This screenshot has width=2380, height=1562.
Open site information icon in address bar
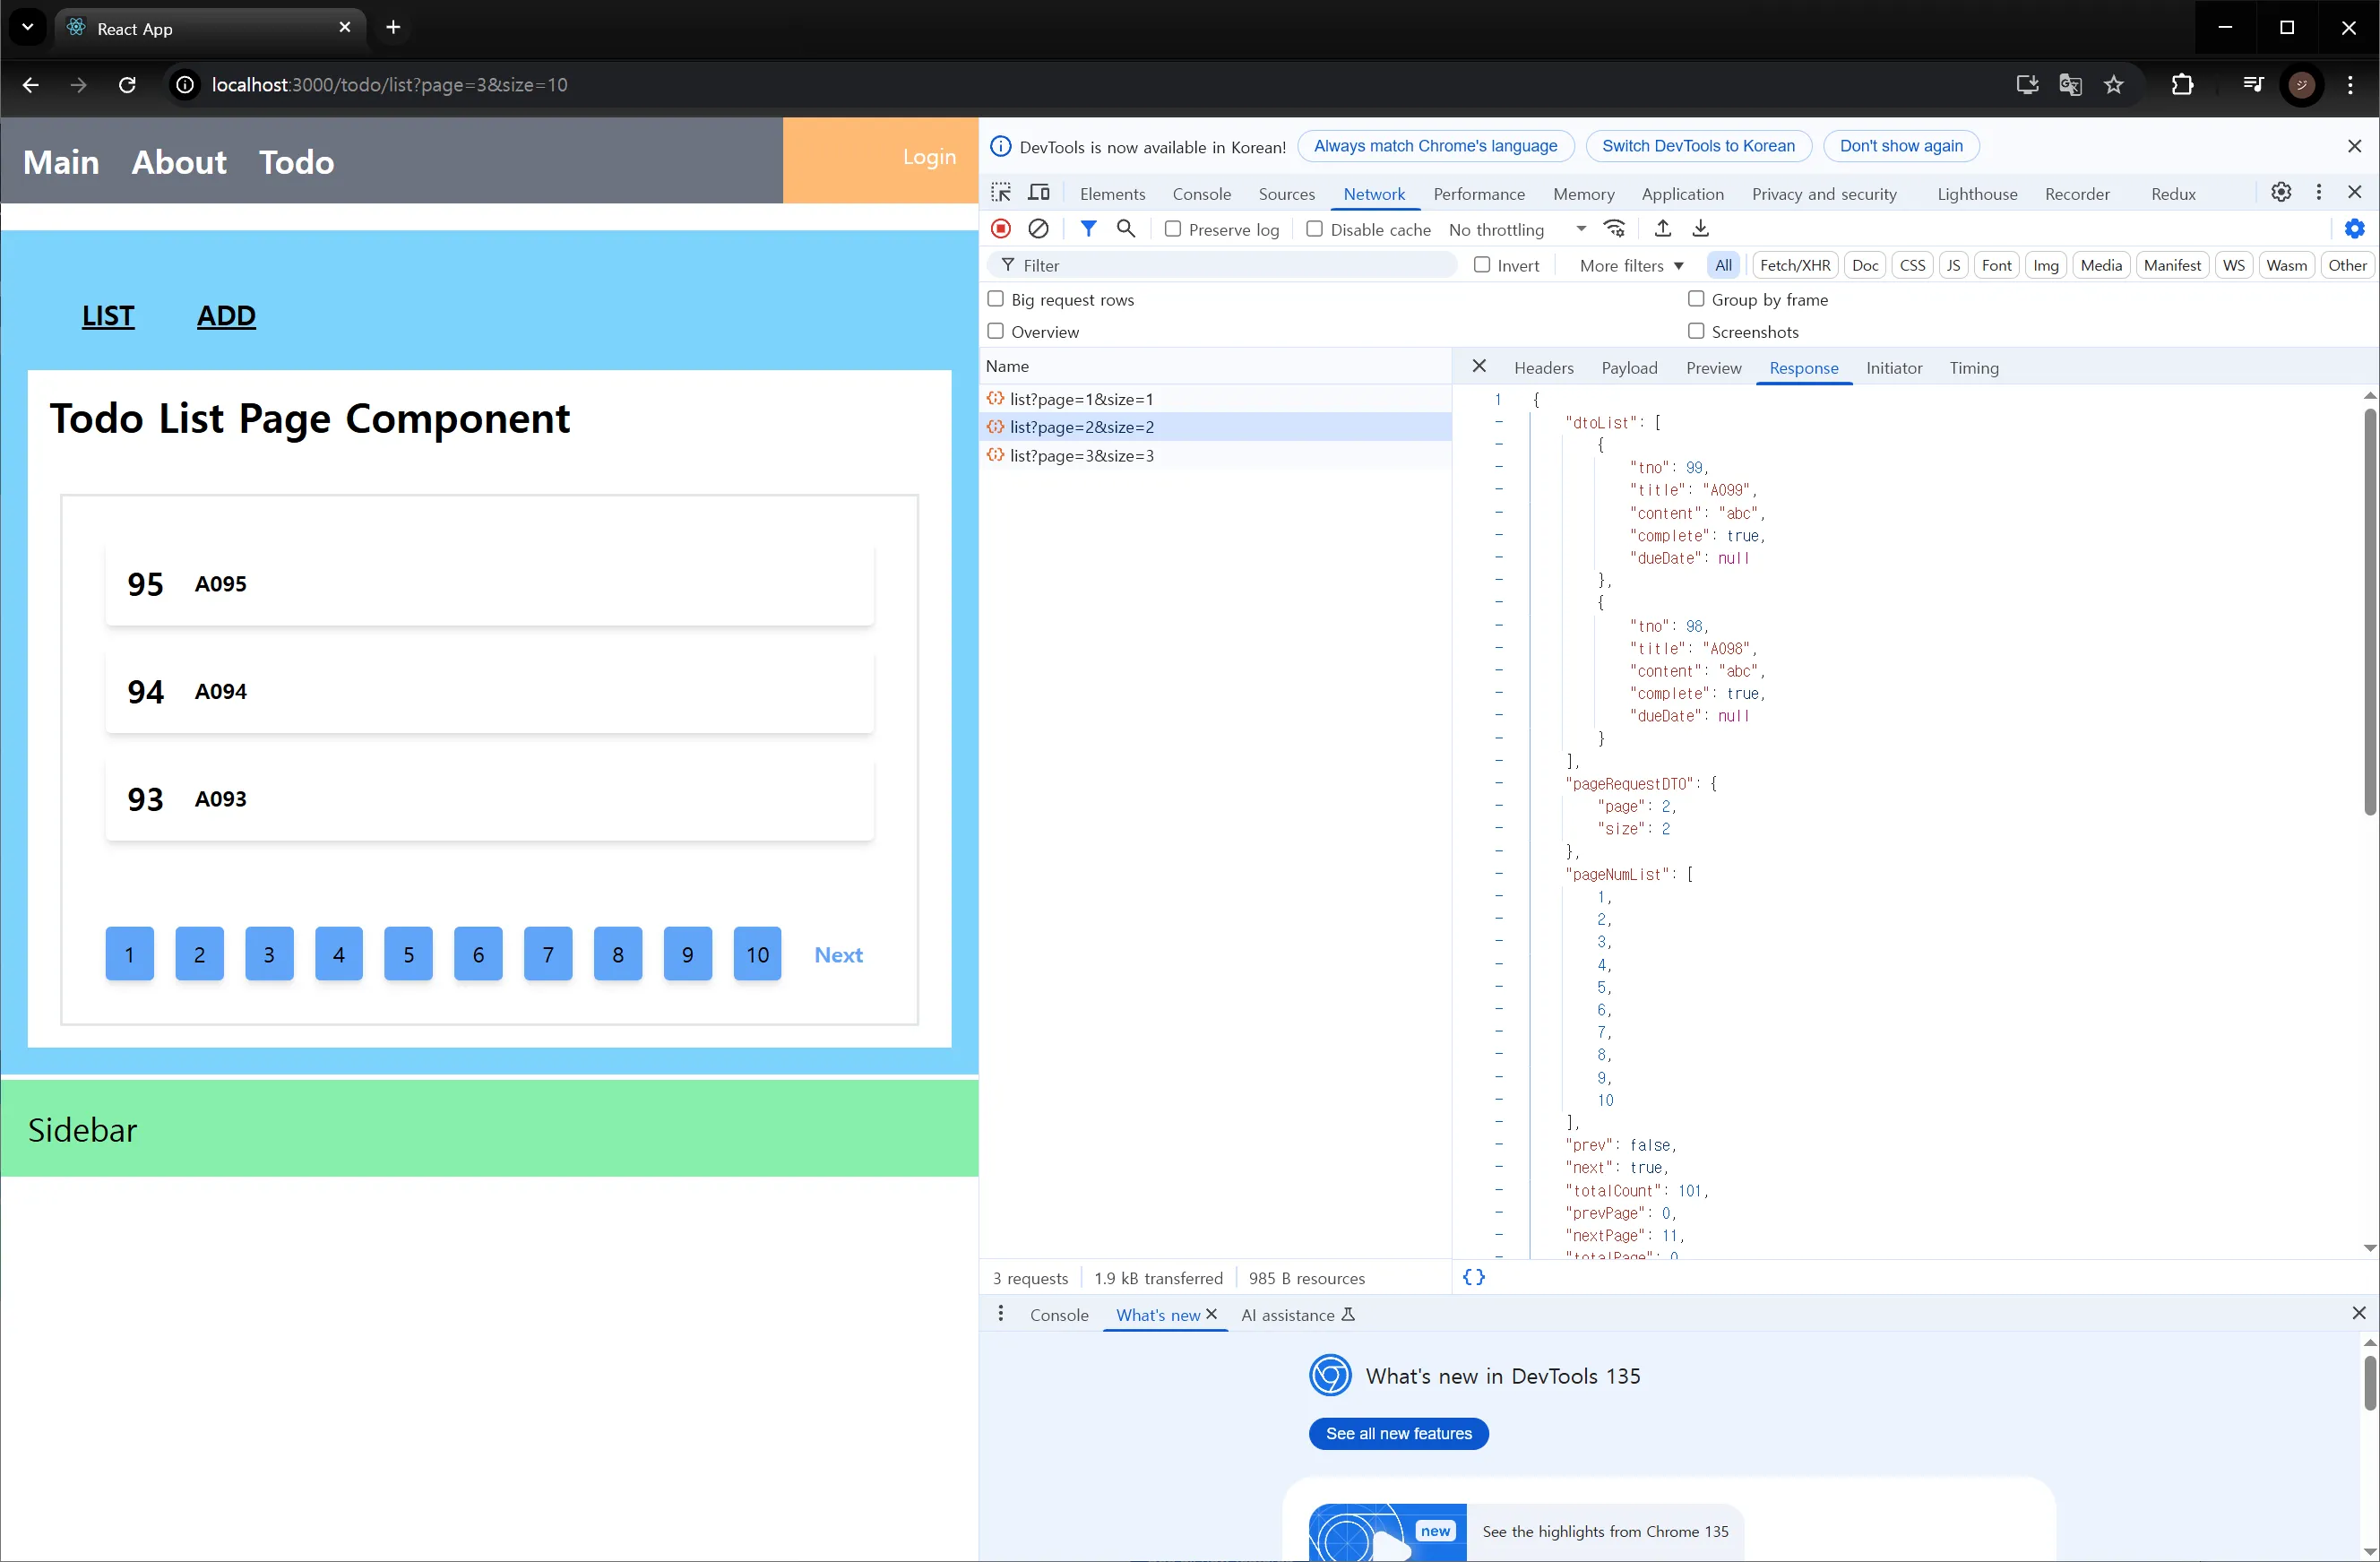185,85
